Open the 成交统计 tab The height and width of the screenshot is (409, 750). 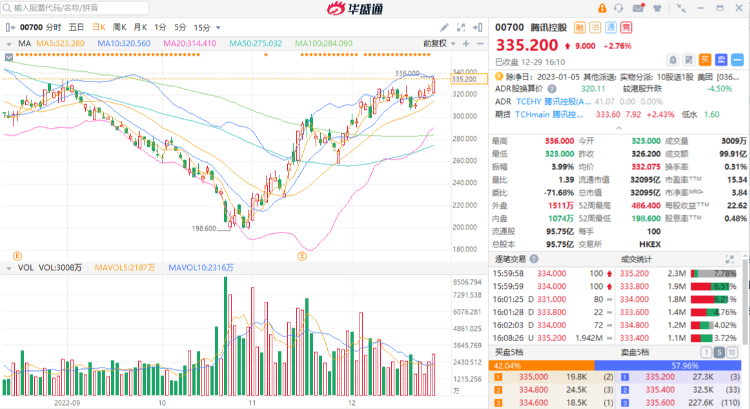[636, 259]
